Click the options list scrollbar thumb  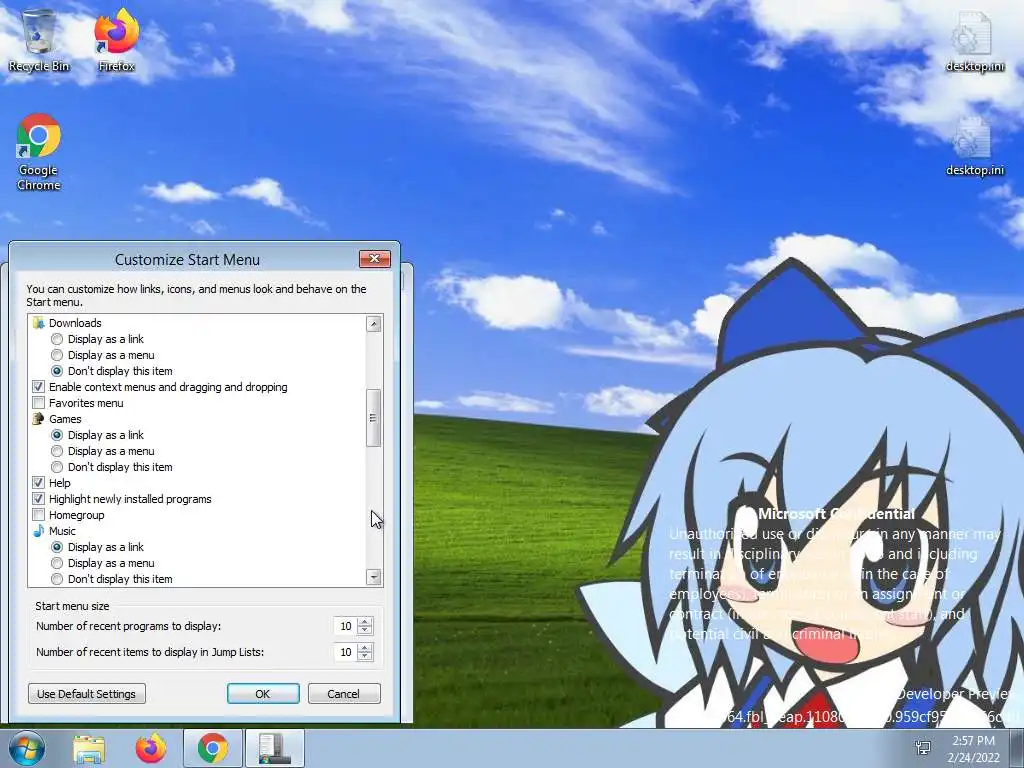pyautogui.click(x=374, y=418)
